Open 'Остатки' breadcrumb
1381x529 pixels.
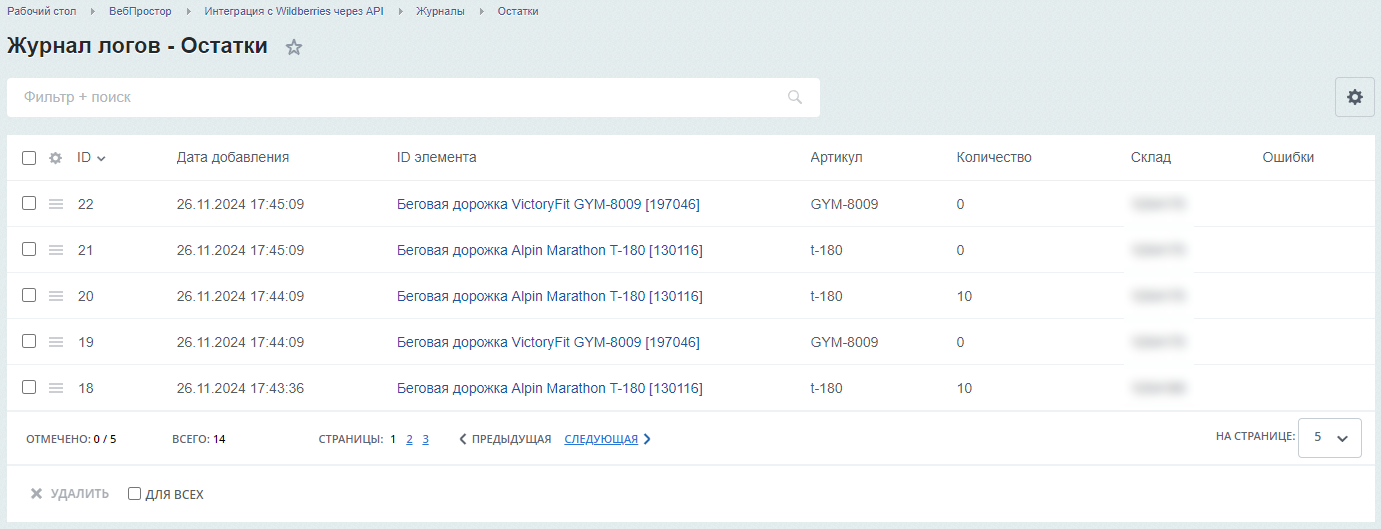tap(518, 11)
